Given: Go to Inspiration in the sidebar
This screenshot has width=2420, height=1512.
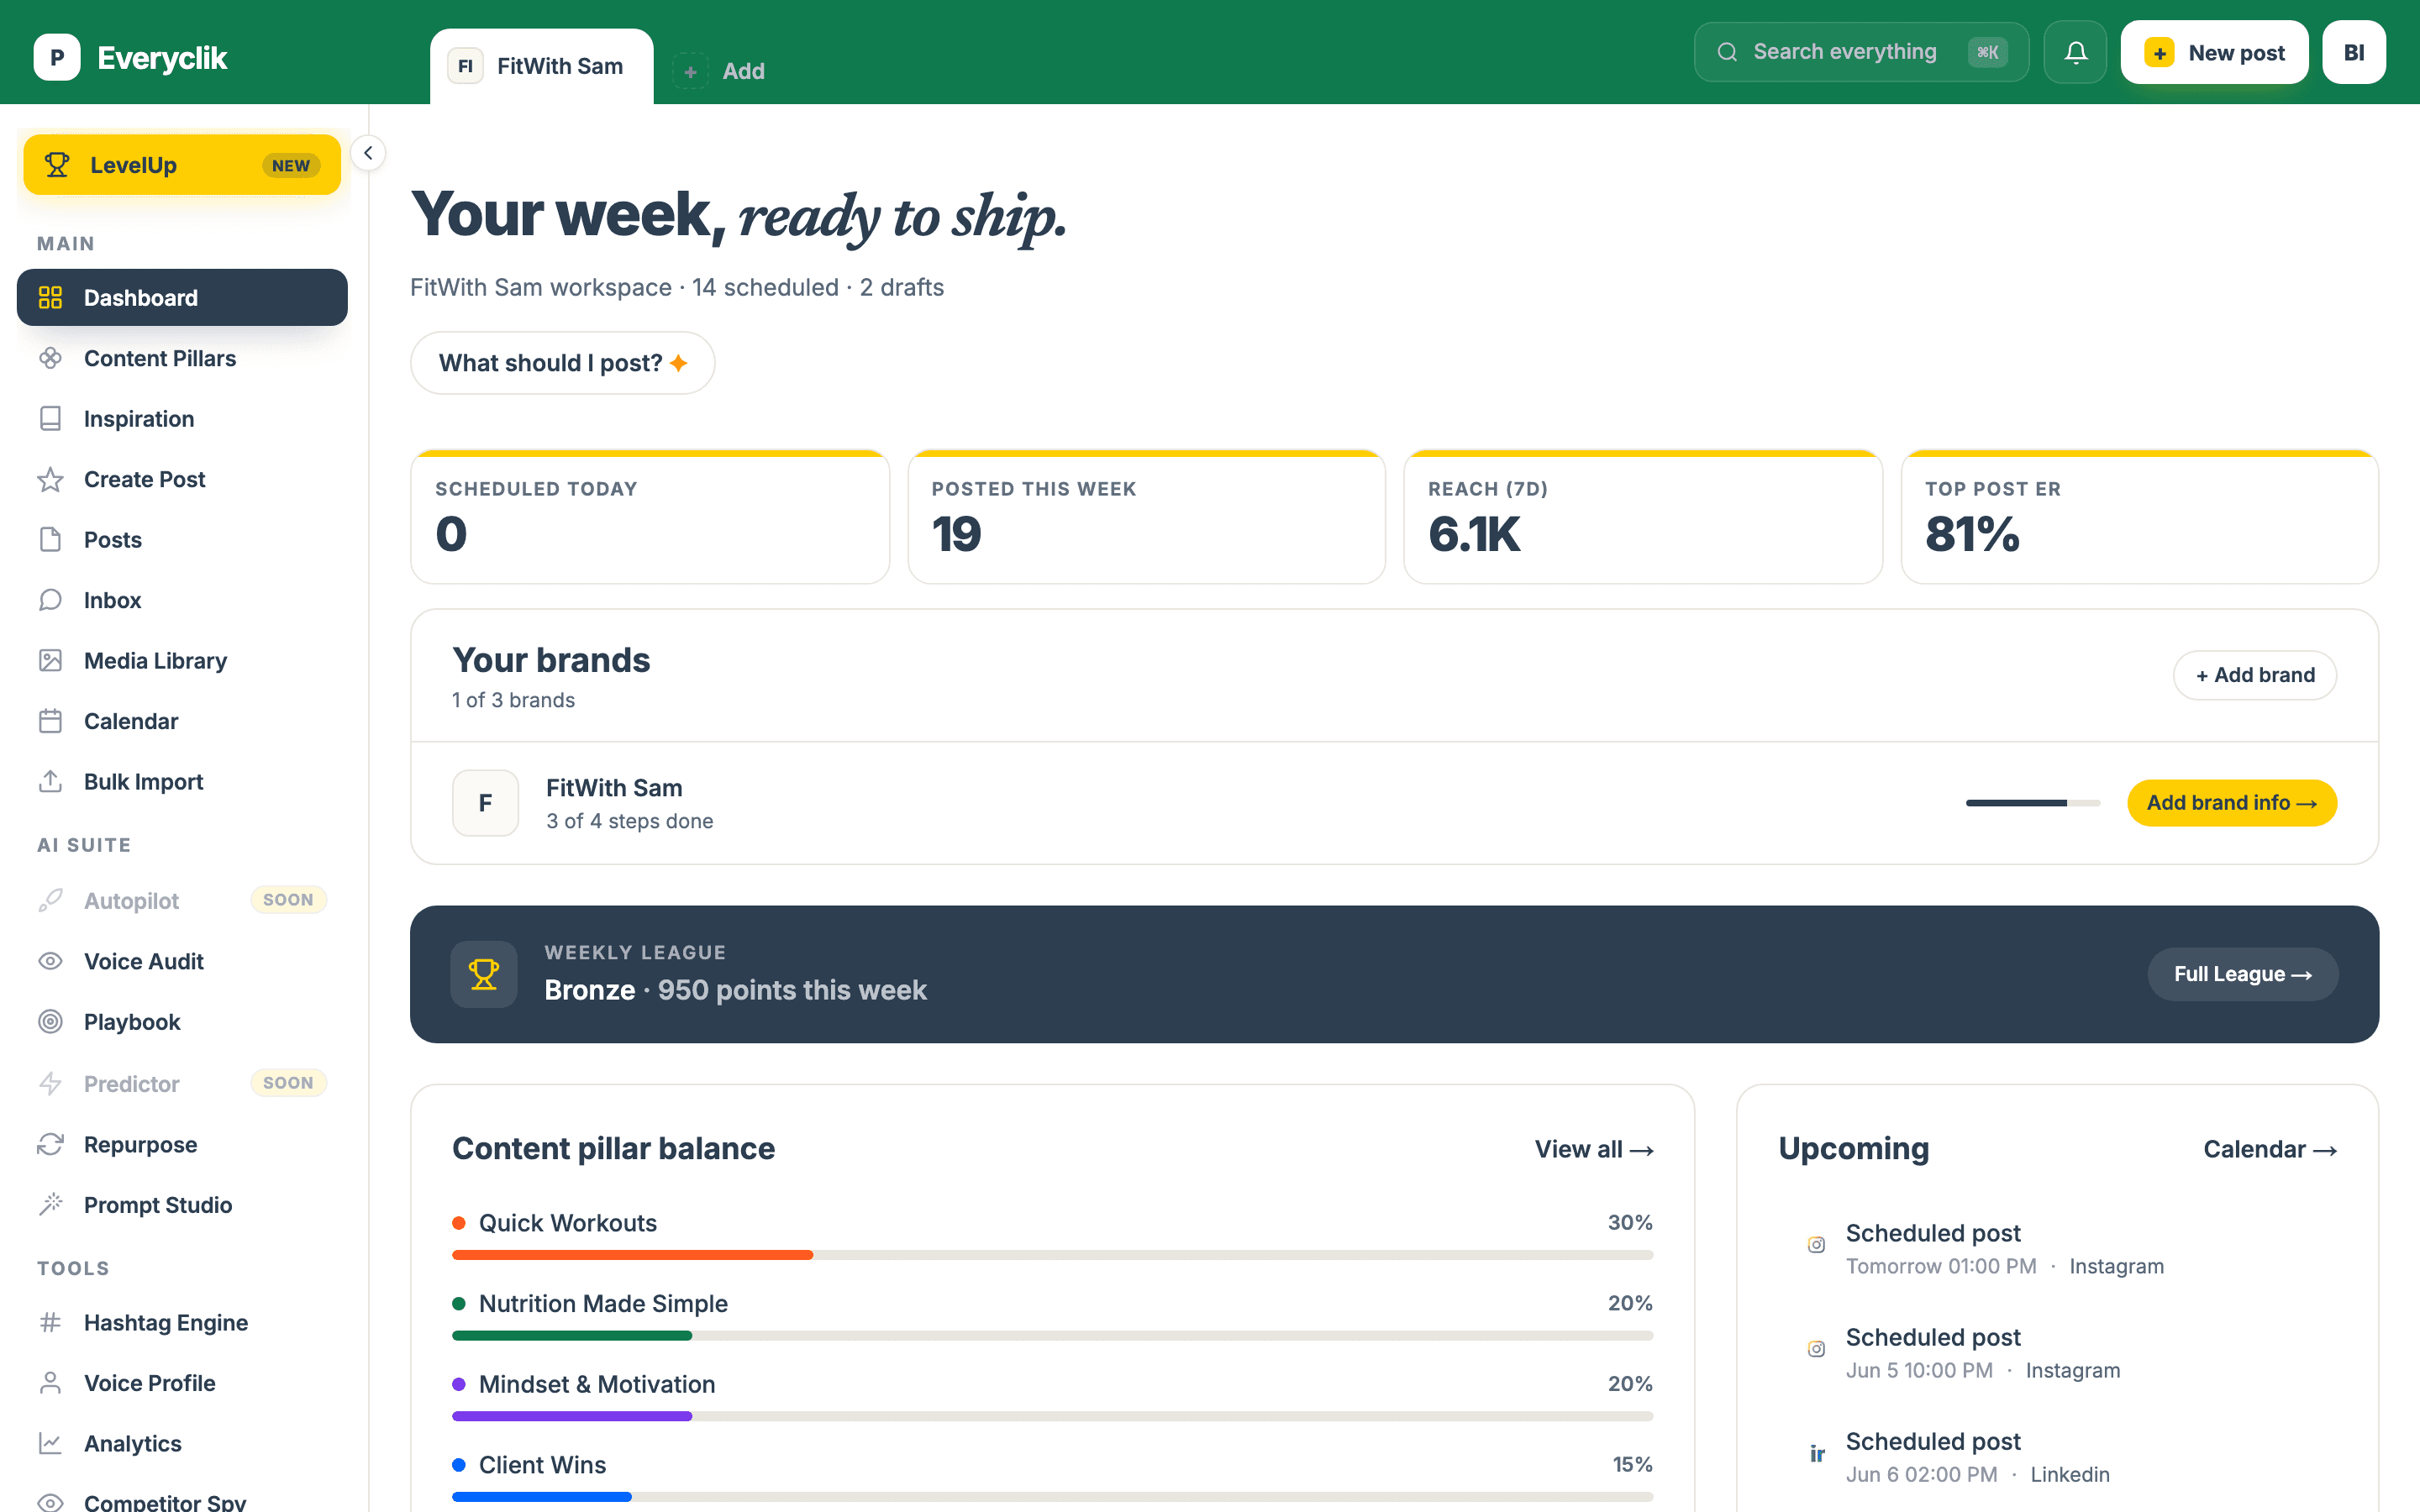Looking at the screenshot, I should [x=182, y=419].
